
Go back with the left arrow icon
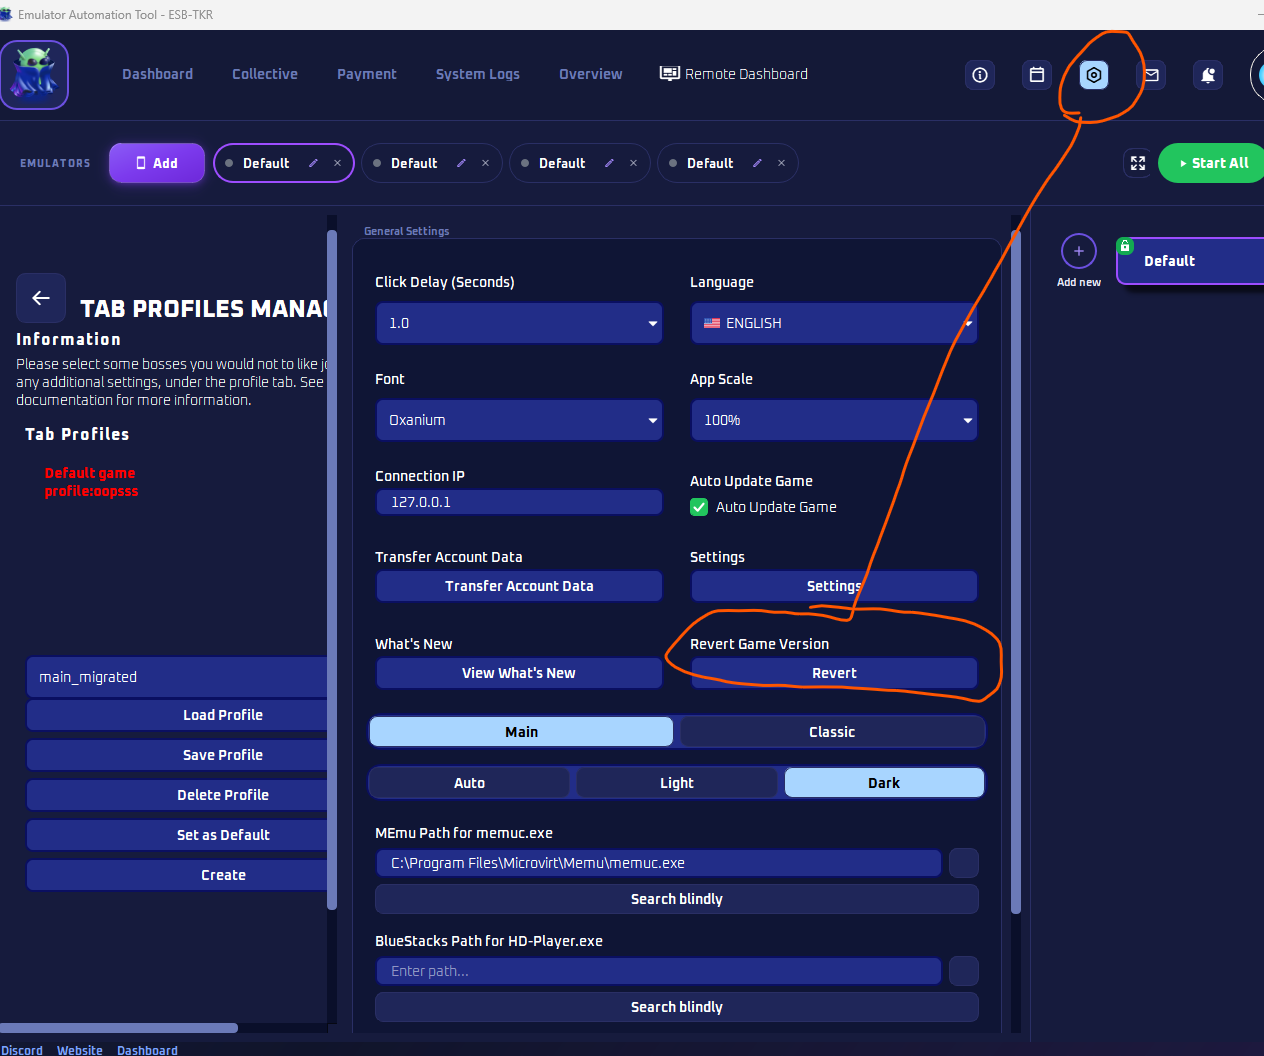coord(41,298)
